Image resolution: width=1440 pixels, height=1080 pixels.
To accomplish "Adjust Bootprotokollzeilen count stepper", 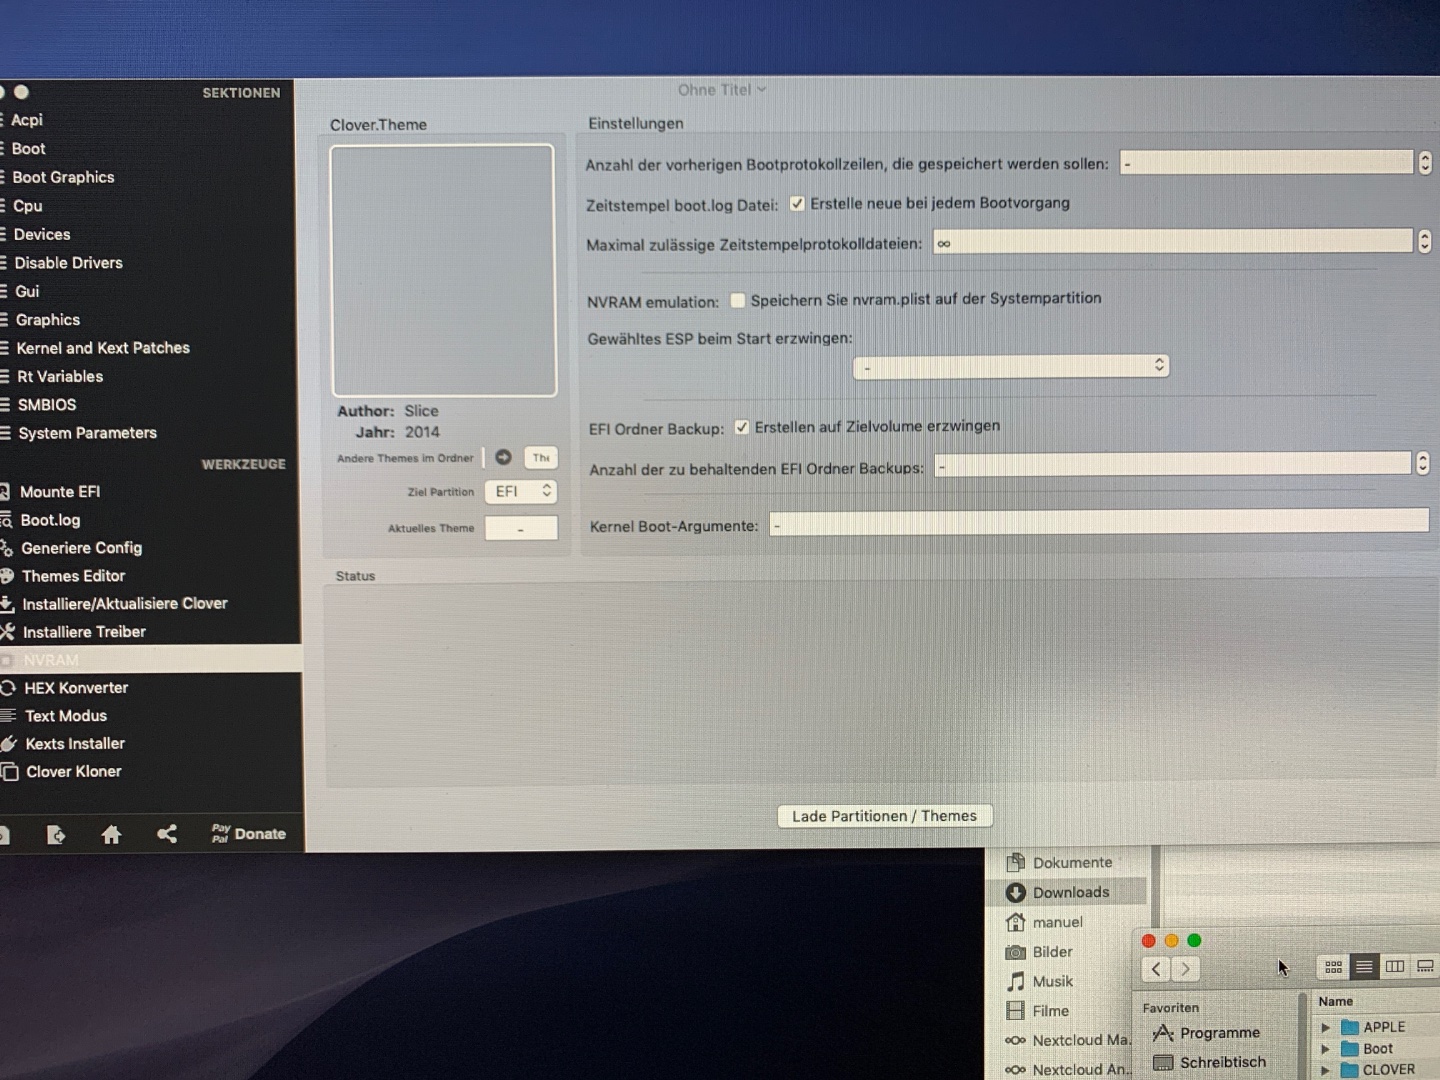I will [x=1425, y=162].
